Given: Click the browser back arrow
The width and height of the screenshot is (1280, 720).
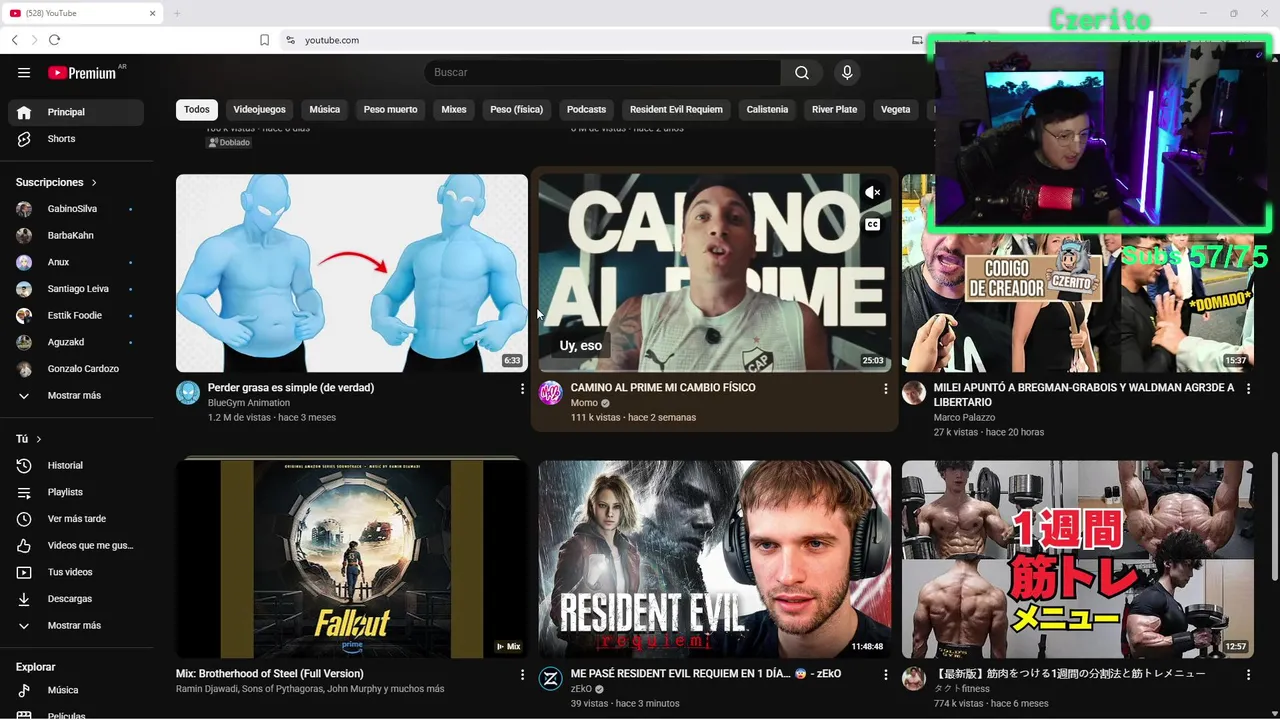Looking at the screenshot, I should (14, 40).
